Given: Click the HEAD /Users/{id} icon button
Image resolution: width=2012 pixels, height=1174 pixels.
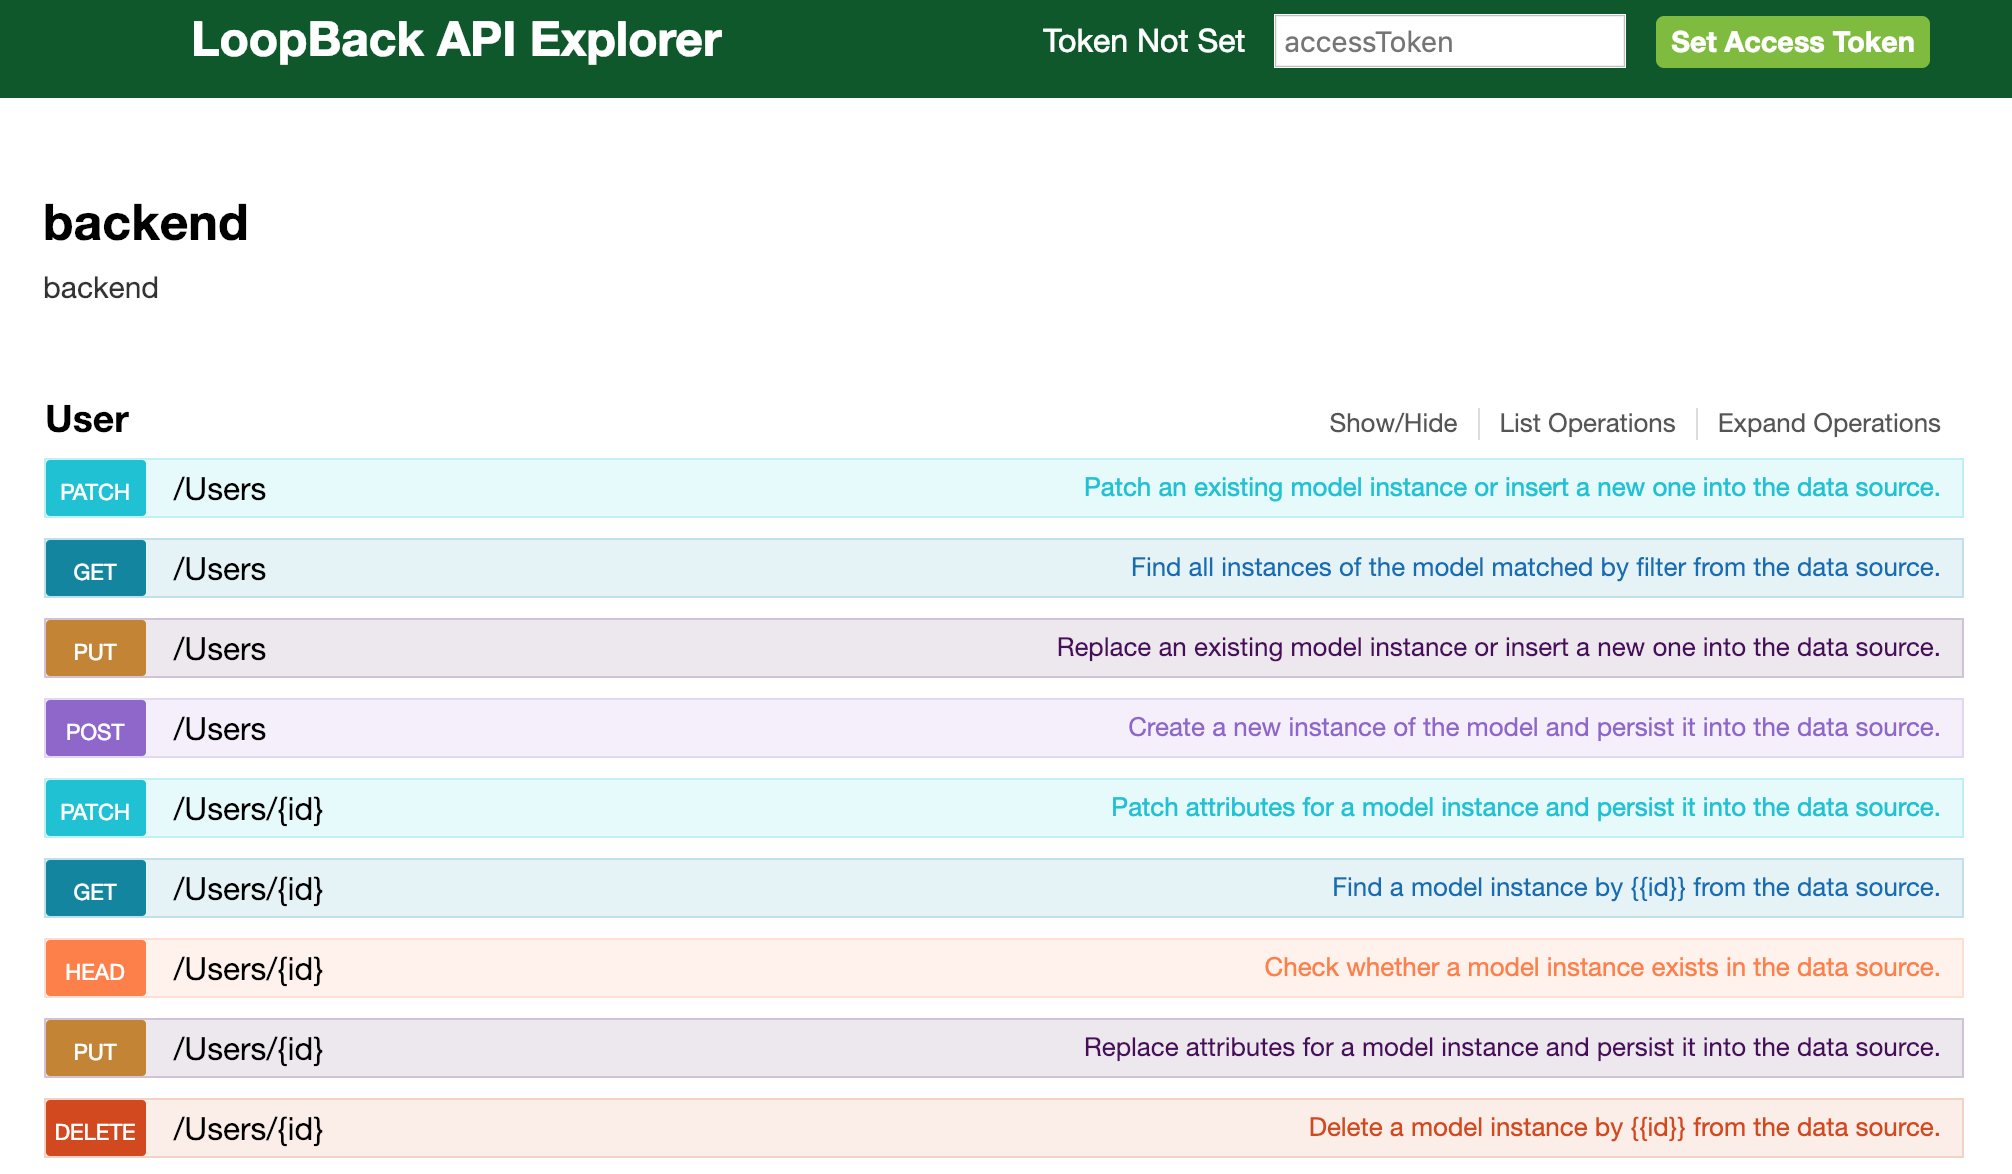Looking at the screenshot, I should pos(94,969).
